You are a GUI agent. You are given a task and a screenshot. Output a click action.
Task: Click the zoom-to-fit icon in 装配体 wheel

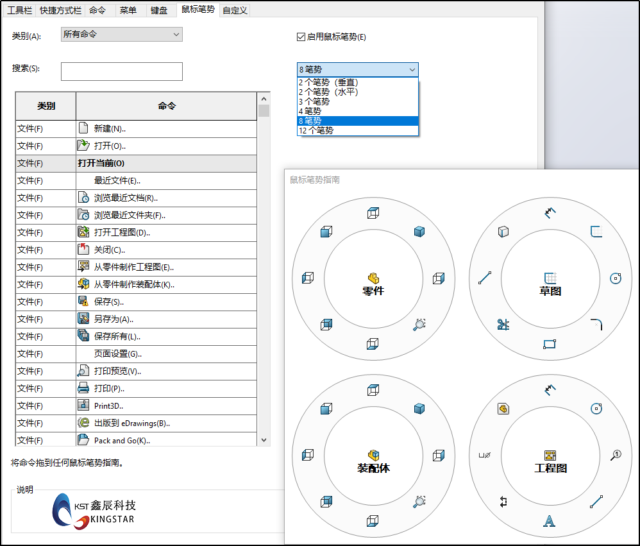419,502
